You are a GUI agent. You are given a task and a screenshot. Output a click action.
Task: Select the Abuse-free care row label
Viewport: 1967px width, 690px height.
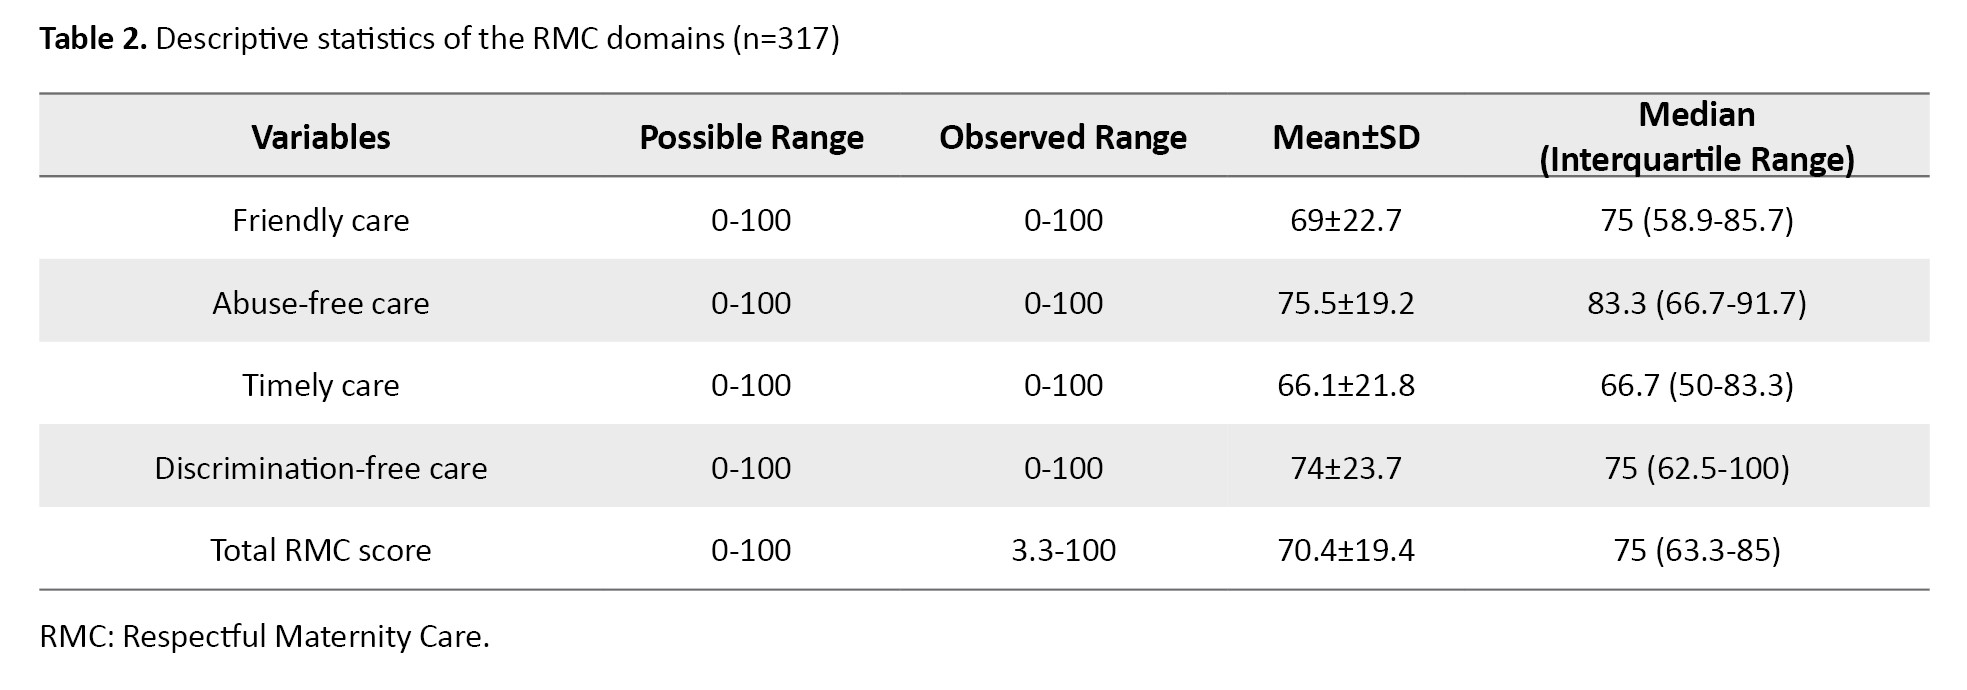pos(320,303)
